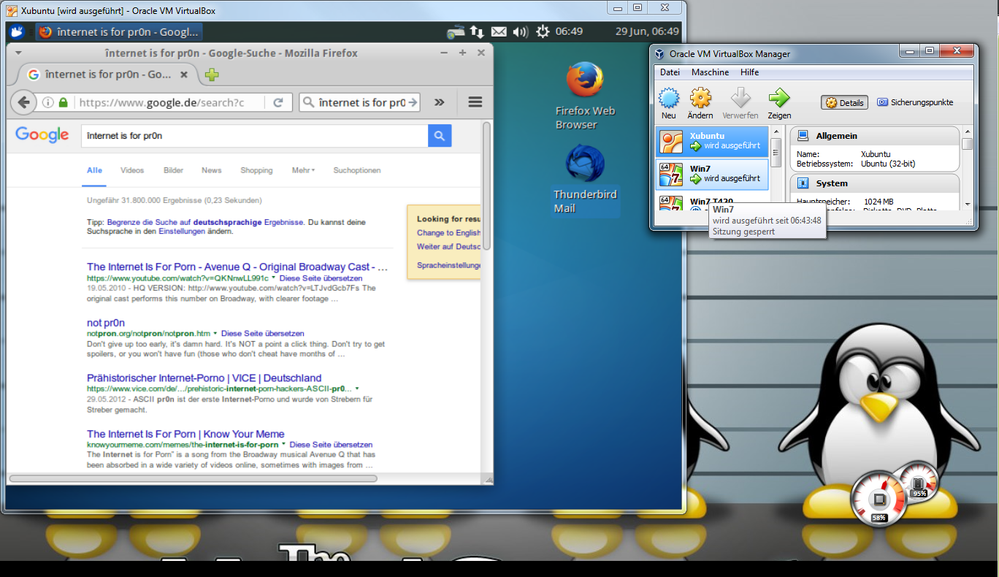Switch to the Shopping results tab

pyautogui.click(x=256, y=170)
